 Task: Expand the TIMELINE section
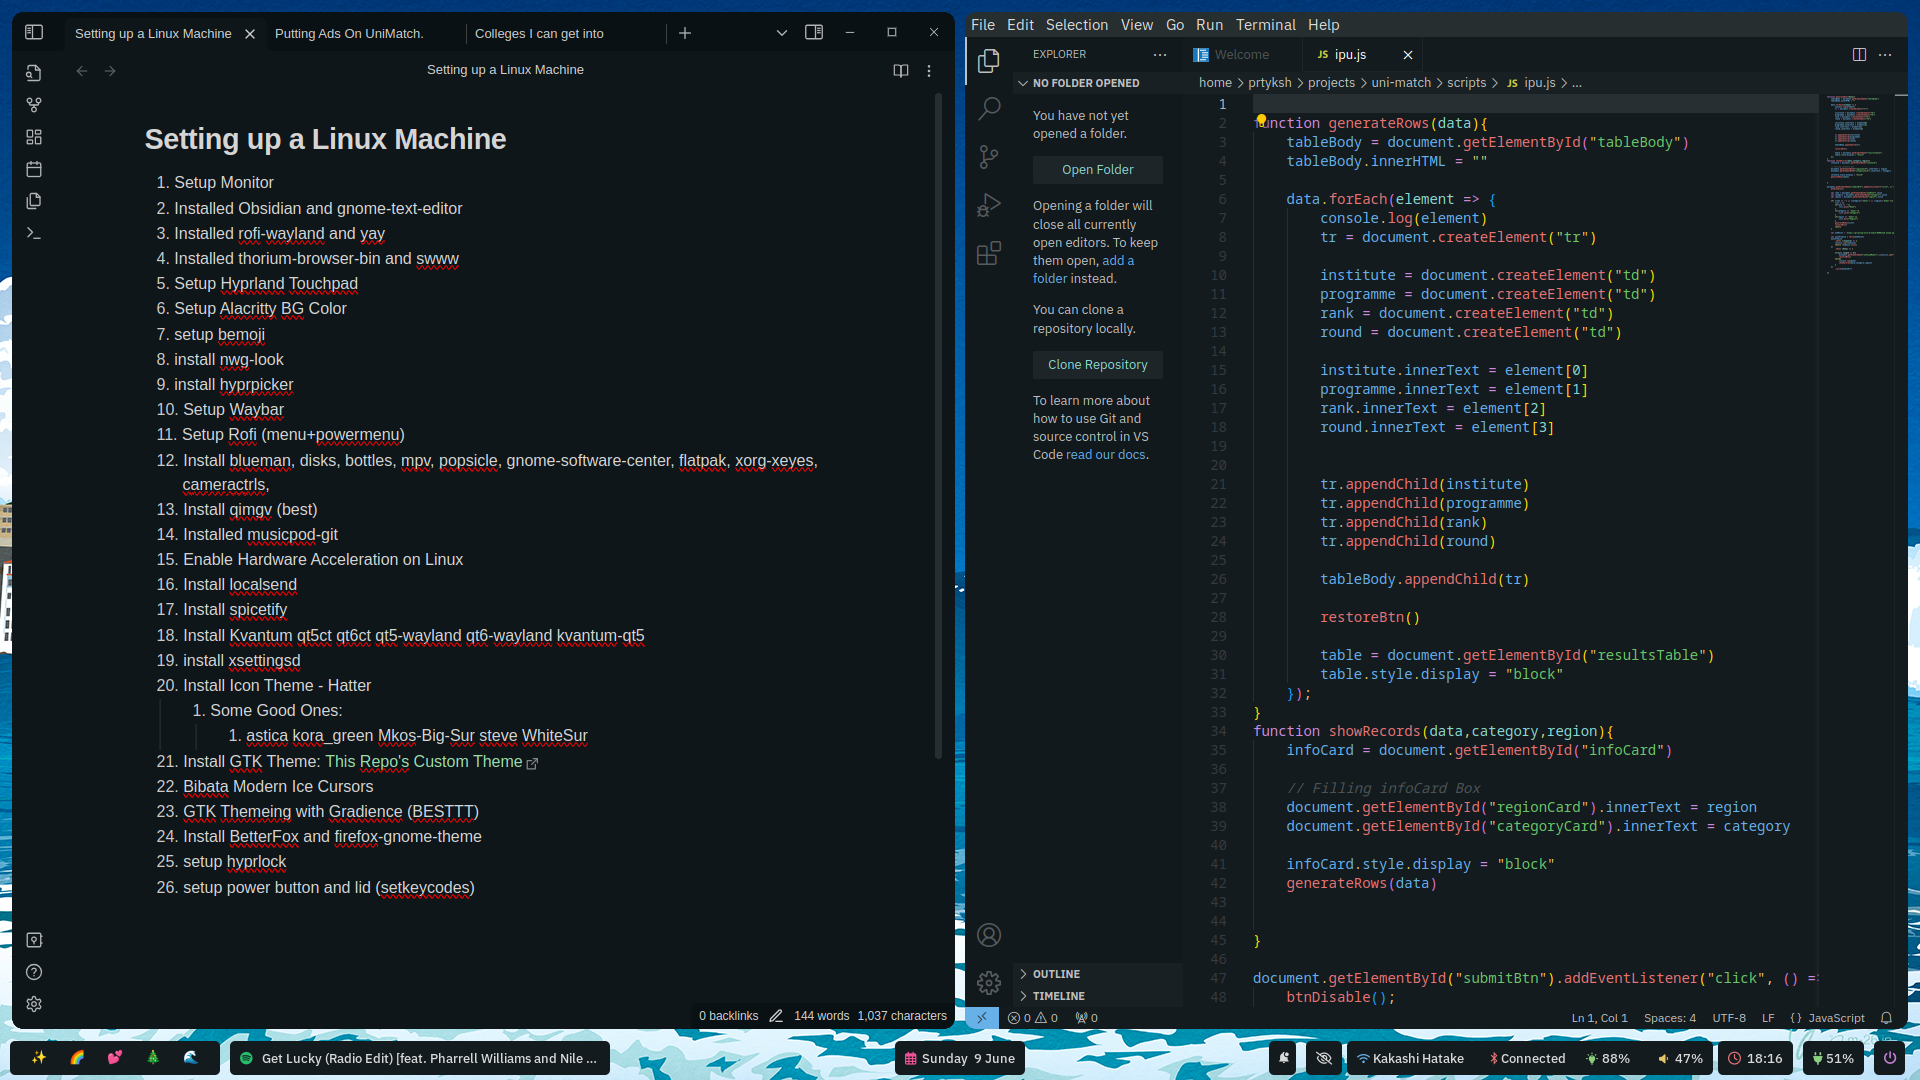(1058, 996)
